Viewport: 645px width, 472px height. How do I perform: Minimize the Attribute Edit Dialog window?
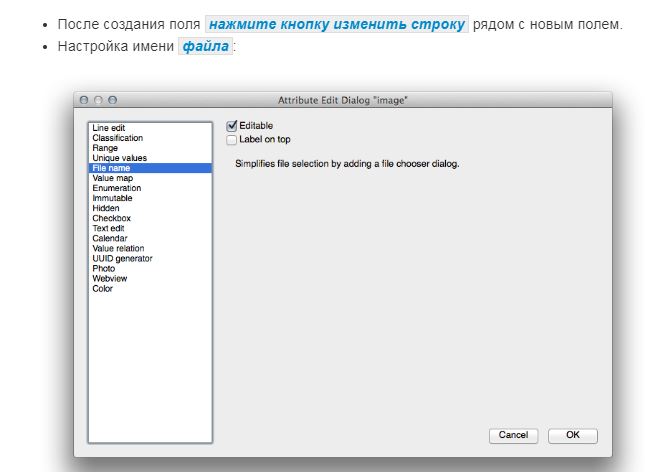(98, 100)
